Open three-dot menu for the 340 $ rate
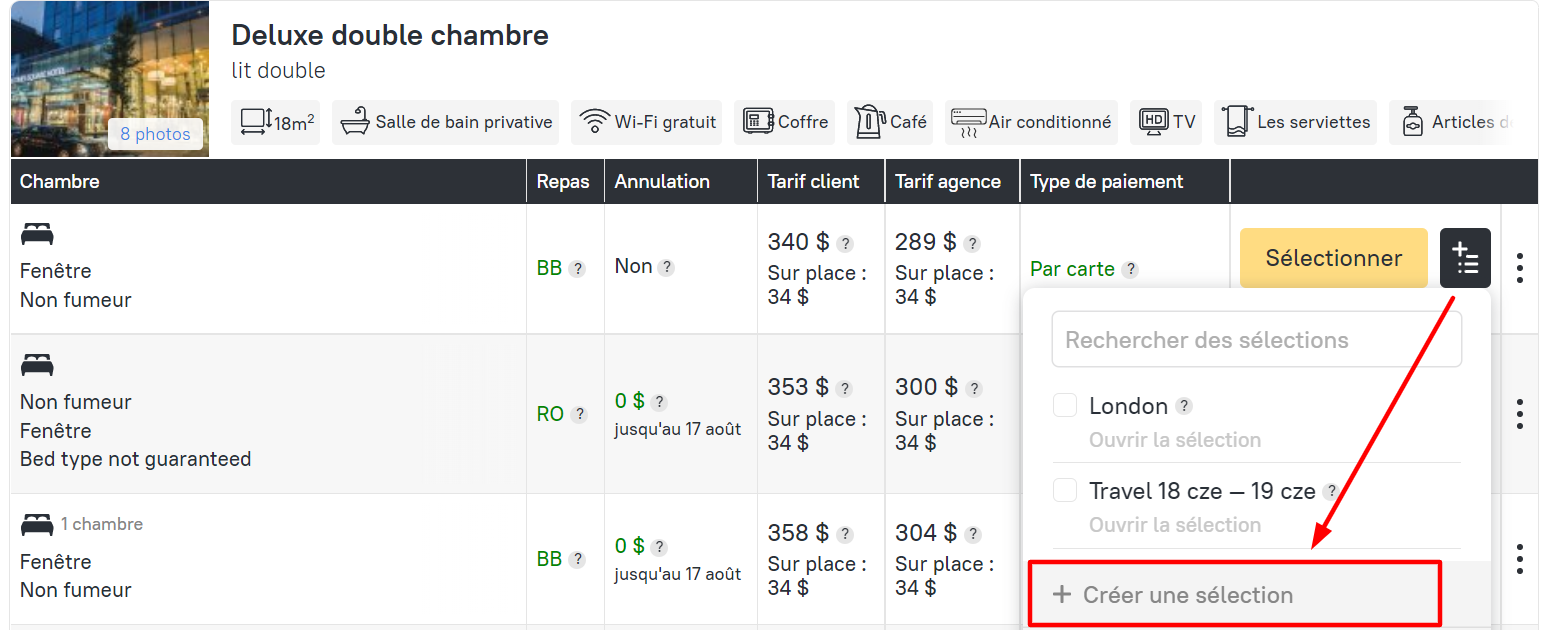 (x=1520, y=268)
